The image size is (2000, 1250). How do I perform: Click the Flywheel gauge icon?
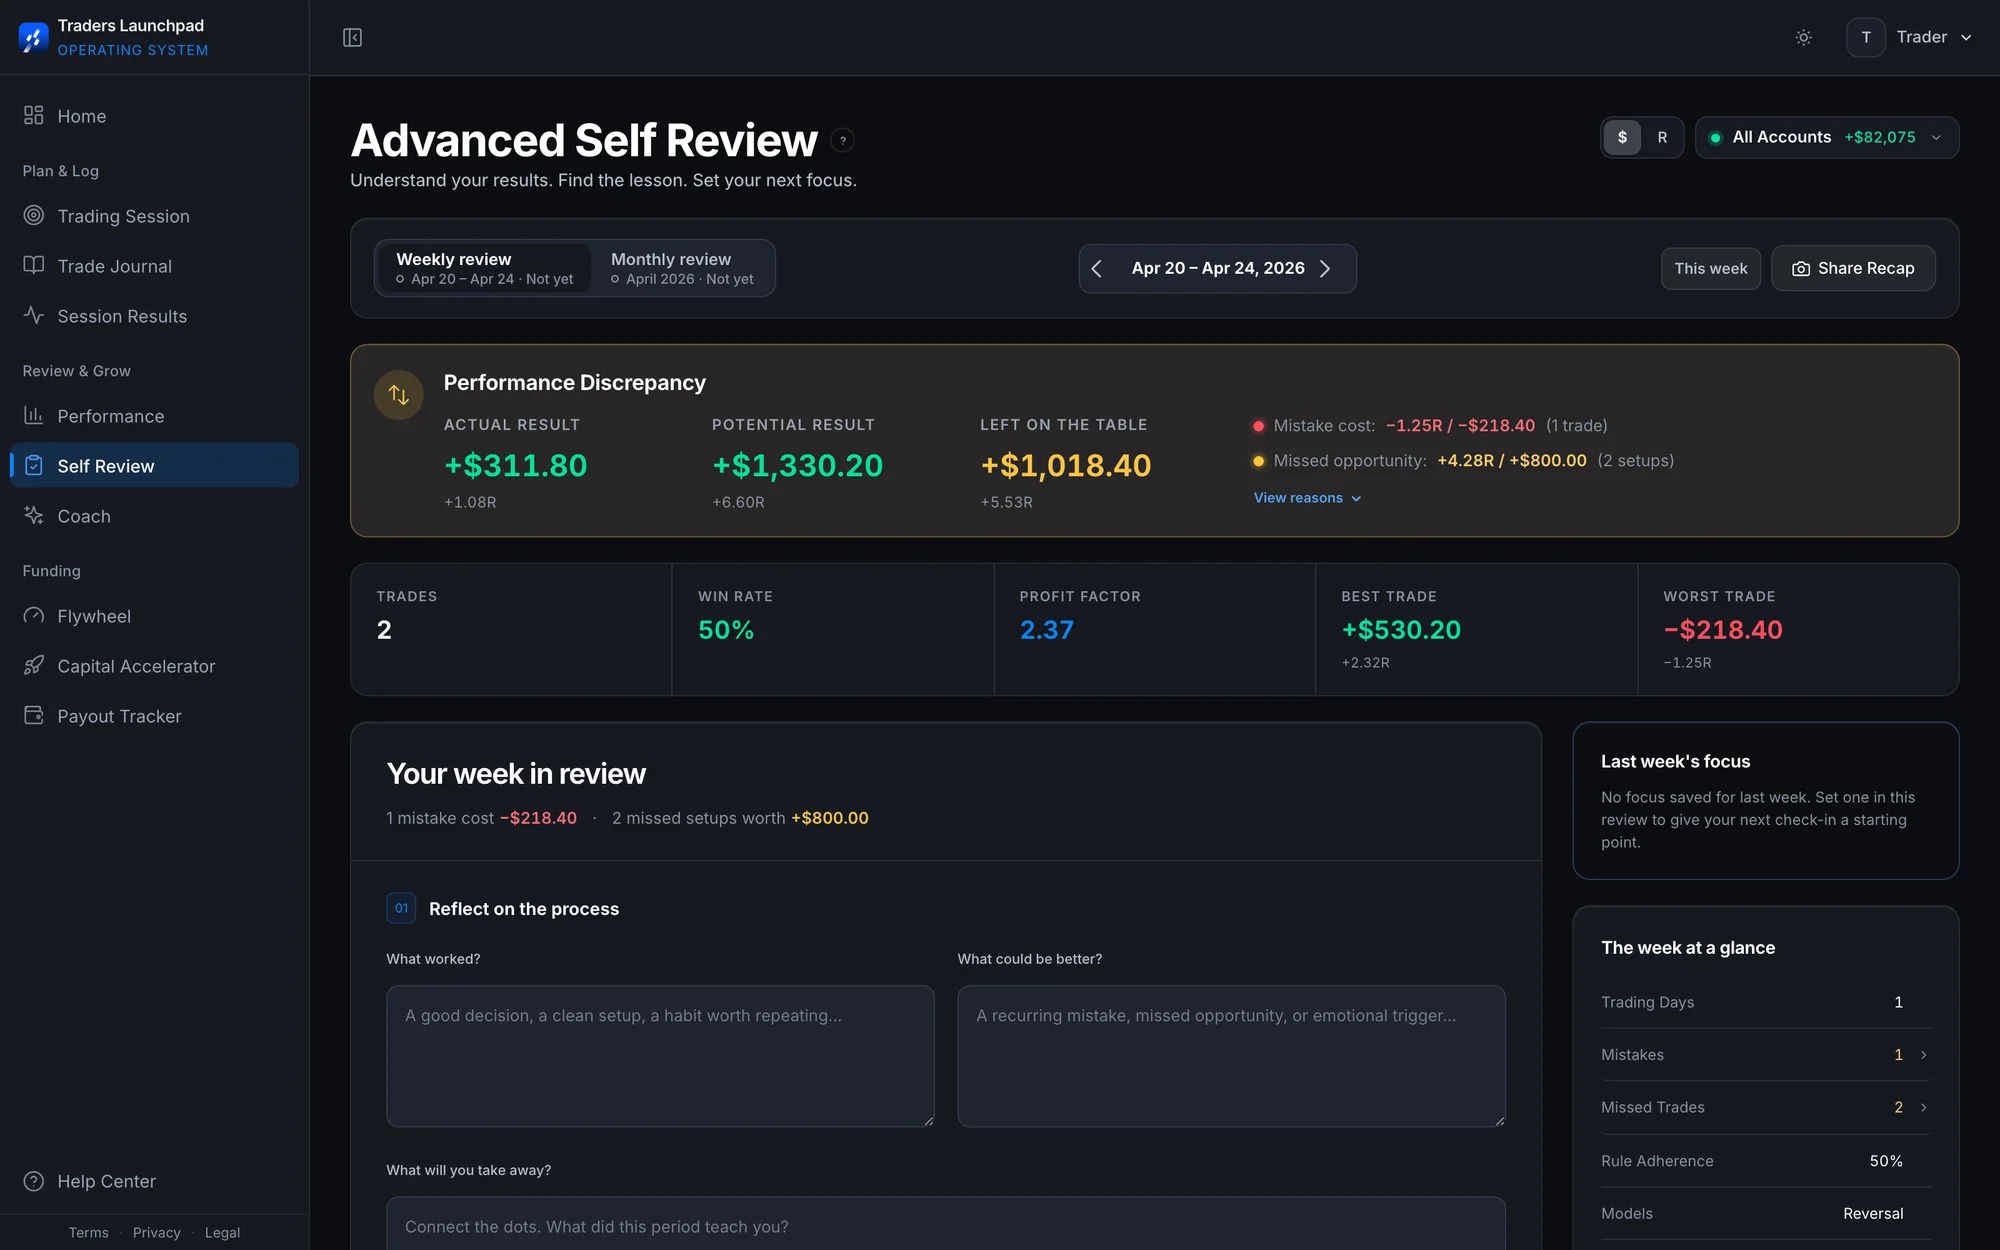click(x=34, y=615)
